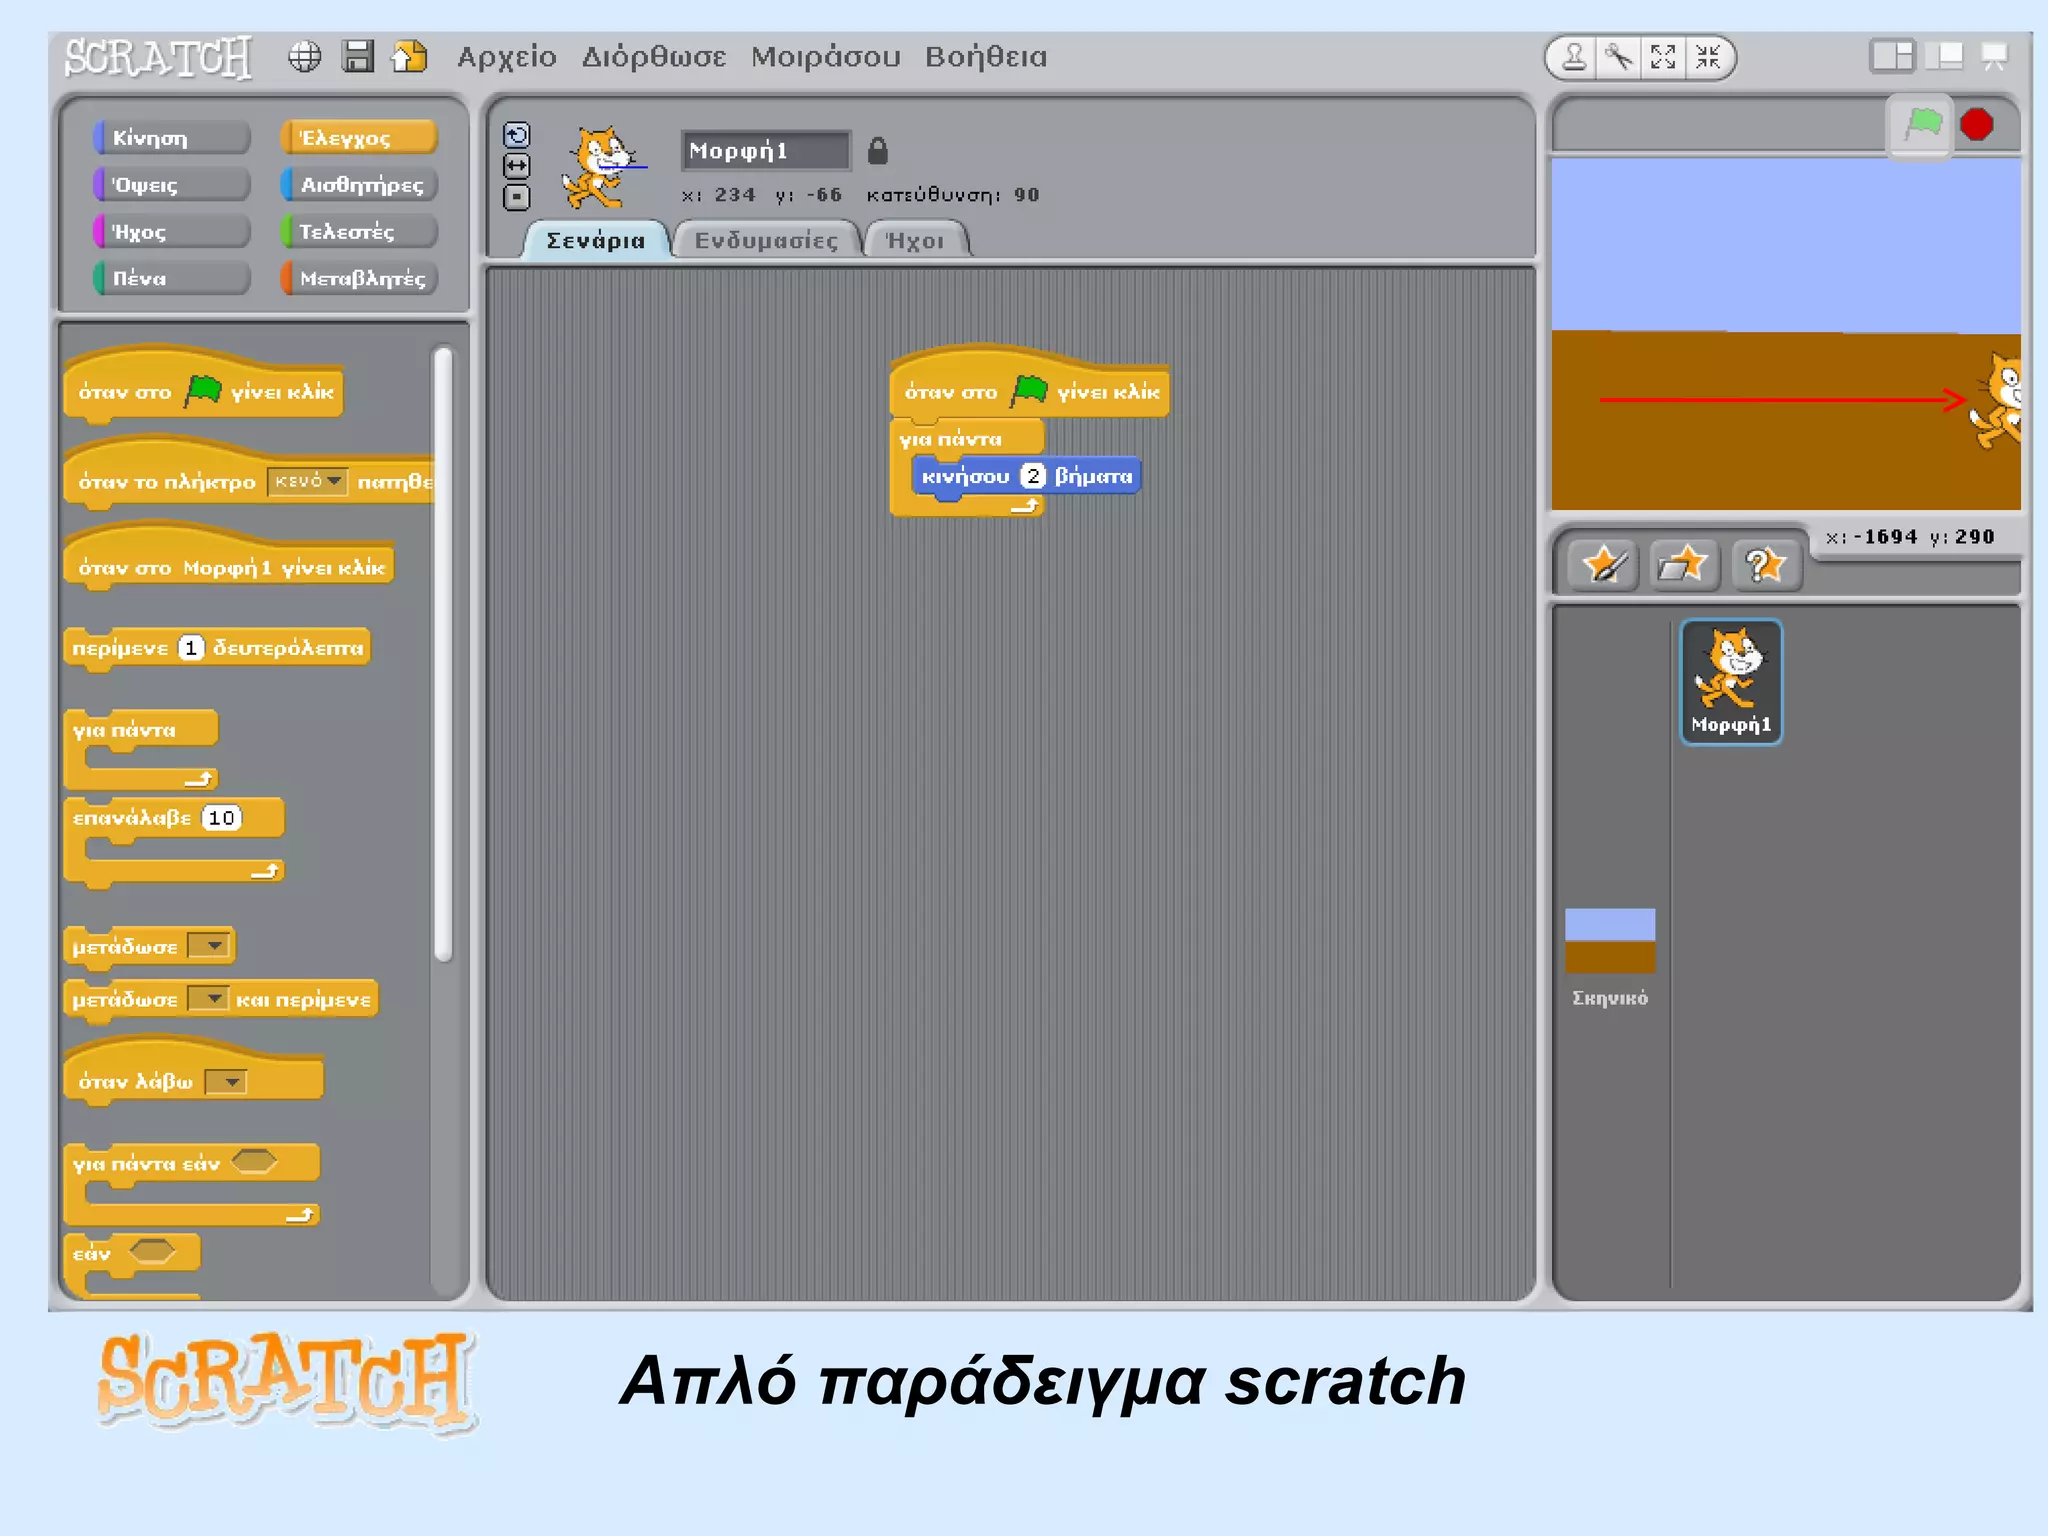Switch to the Ήχοι tab

[915, 241]
